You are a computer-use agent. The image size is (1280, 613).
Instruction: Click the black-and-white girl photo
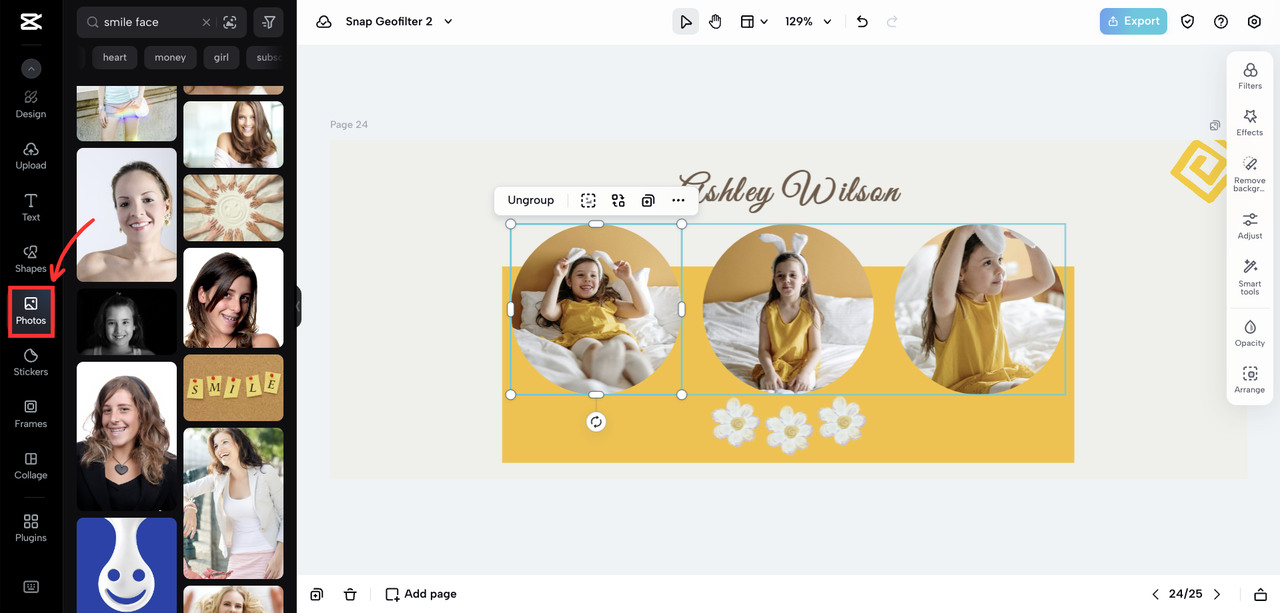(x=127, y=321)
